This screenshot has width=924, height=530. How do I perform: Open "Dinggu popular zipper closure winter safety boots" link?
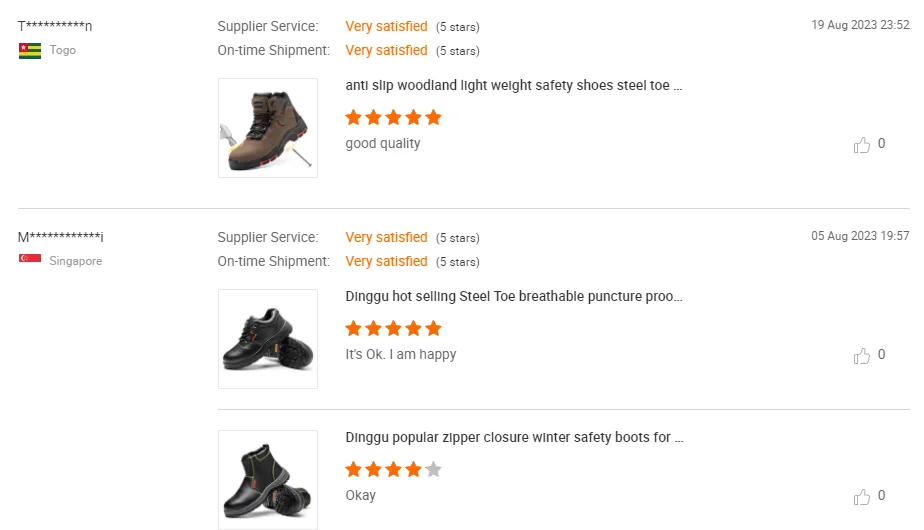[514, 438]
